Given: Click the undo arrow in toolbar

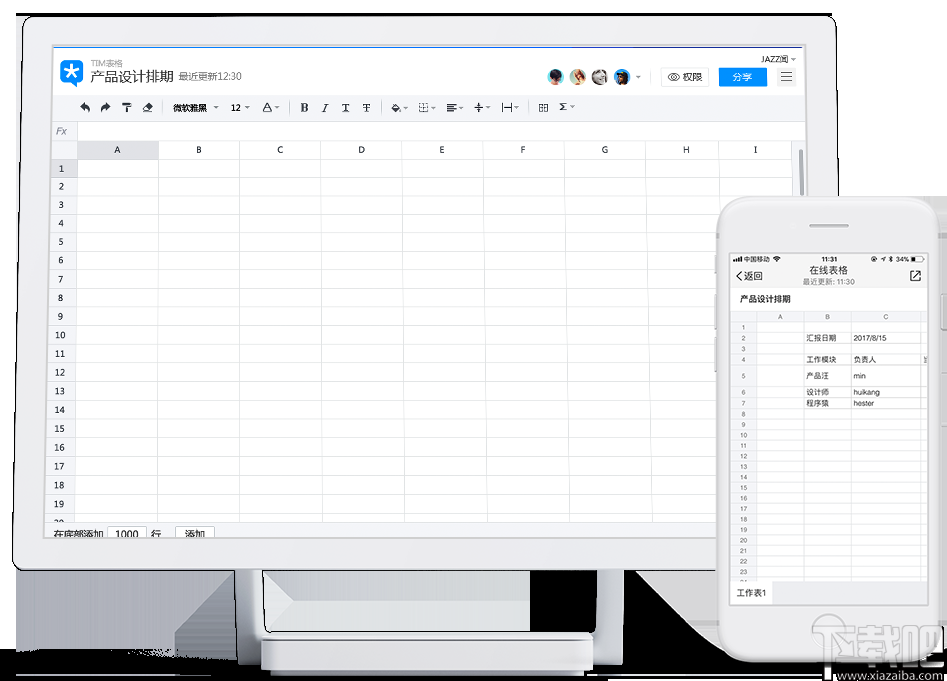Looking at the screenshot, I should click(85, 107).
